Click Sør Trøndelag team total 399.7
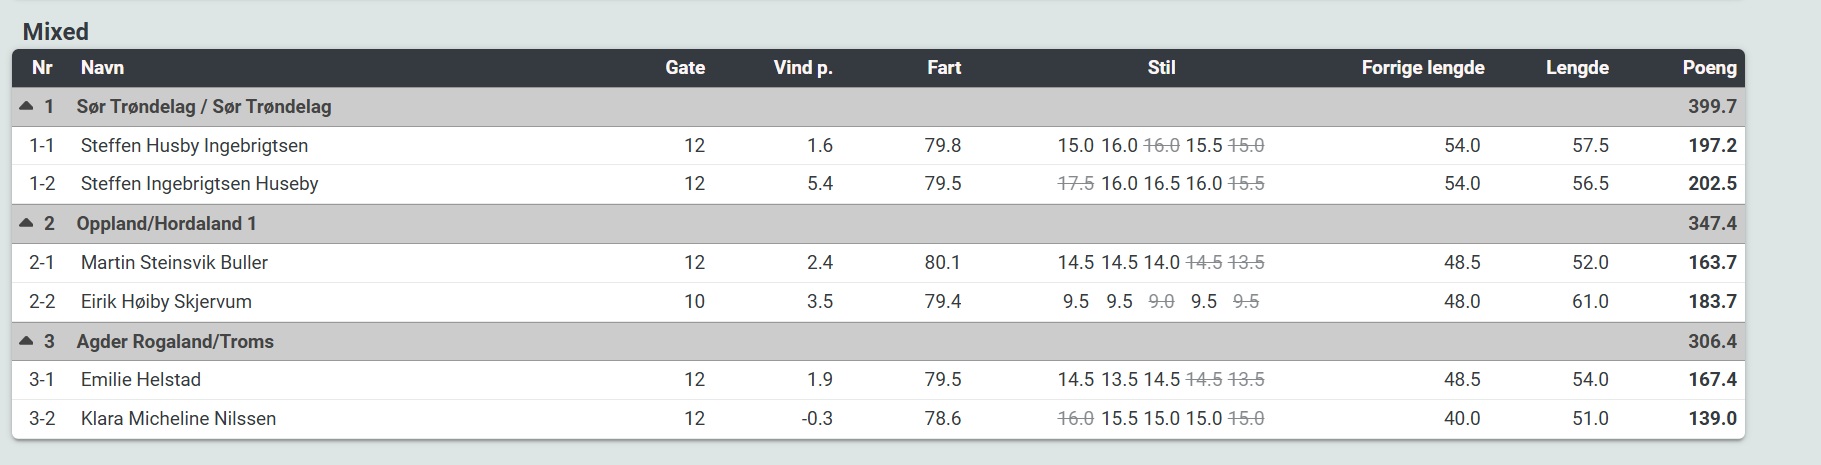1821x465 pixels. pyautogui.click(x=1712, y=106)
